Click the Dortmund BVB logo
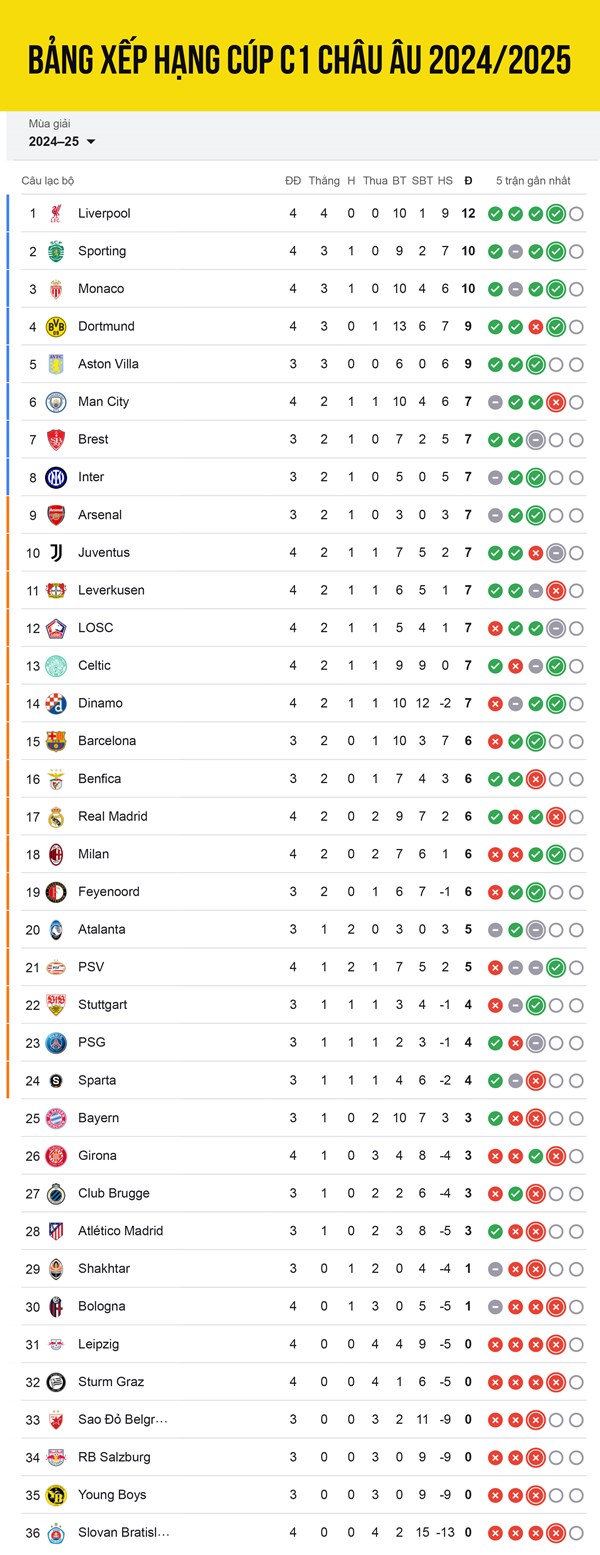This screenshot has width=600, height=1555. click(x=56, y=326)
